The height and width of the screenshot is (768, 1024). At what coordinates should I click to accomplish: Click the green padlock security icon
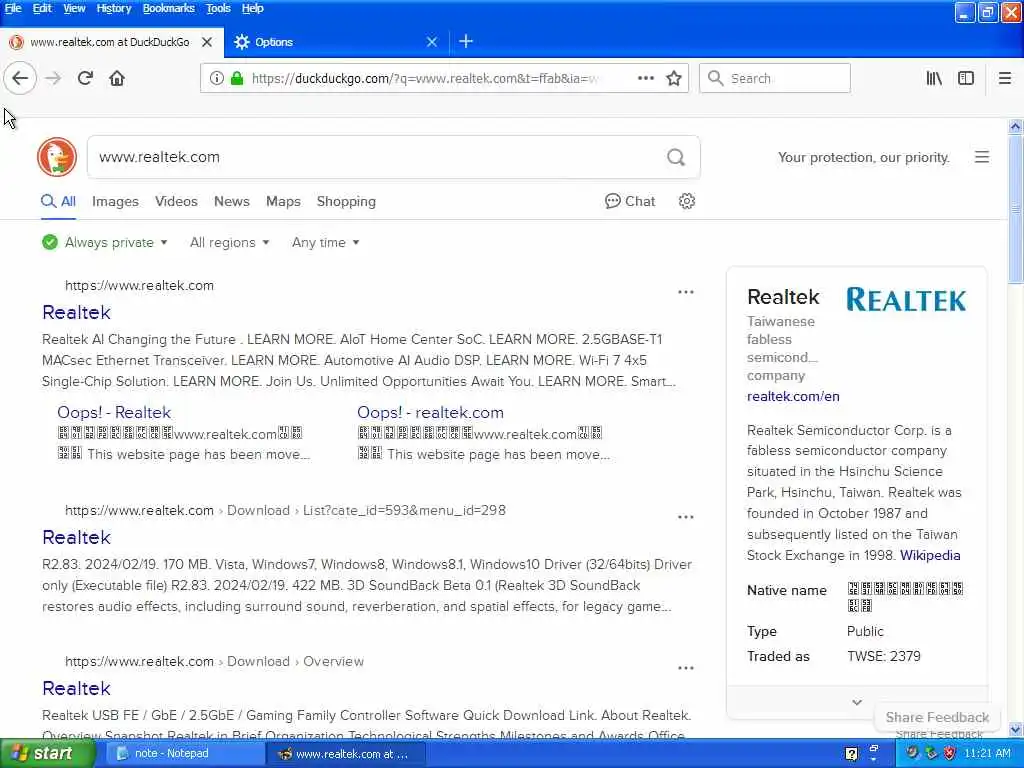pos(237,78)
